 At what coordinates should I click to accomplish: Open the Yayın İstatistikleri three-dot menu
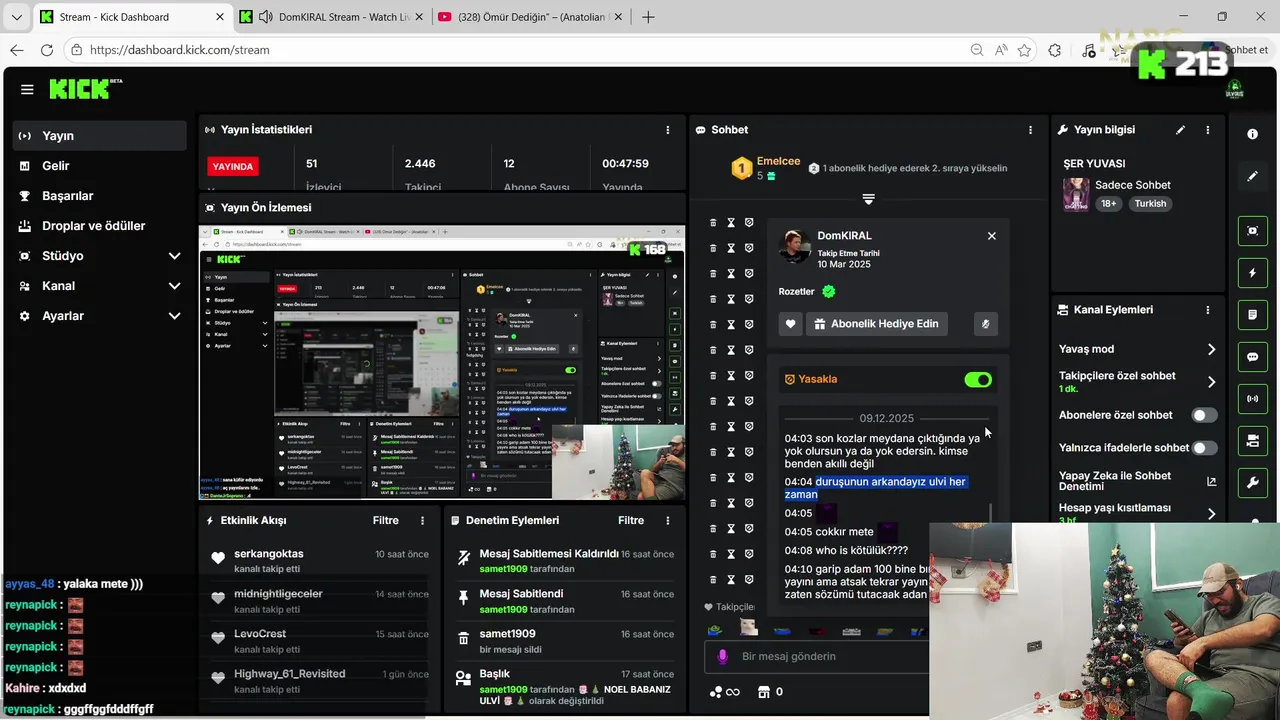coord(668,130)
